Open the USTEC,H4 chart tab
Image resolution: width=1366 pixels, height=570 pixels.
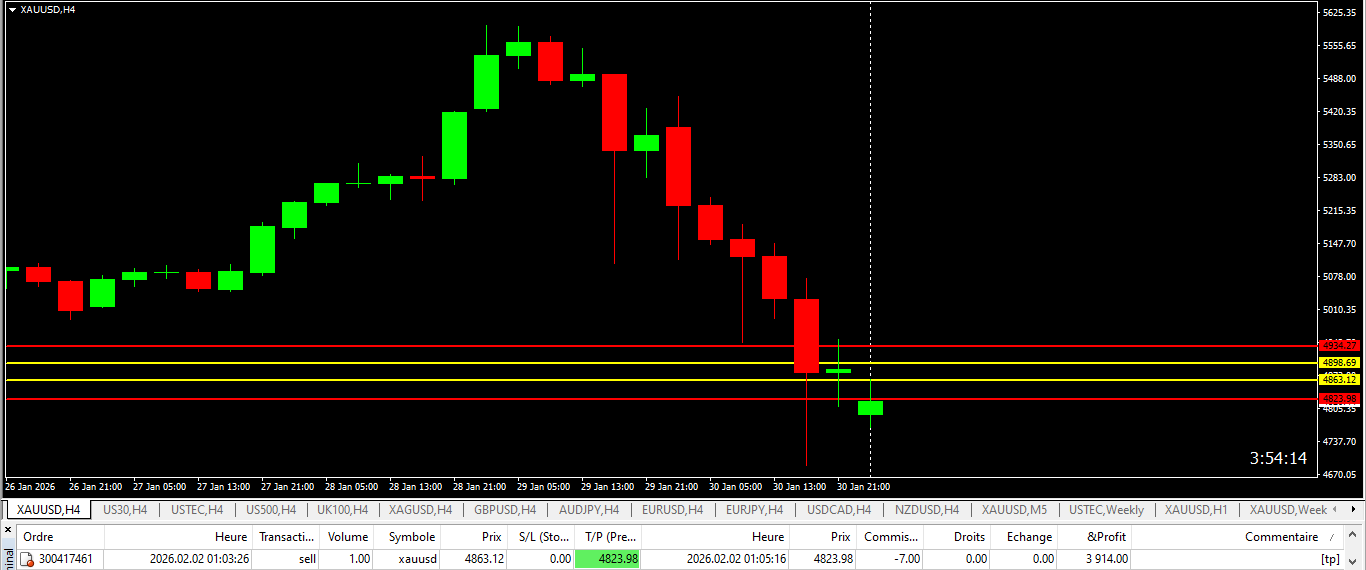pos(197,510)
